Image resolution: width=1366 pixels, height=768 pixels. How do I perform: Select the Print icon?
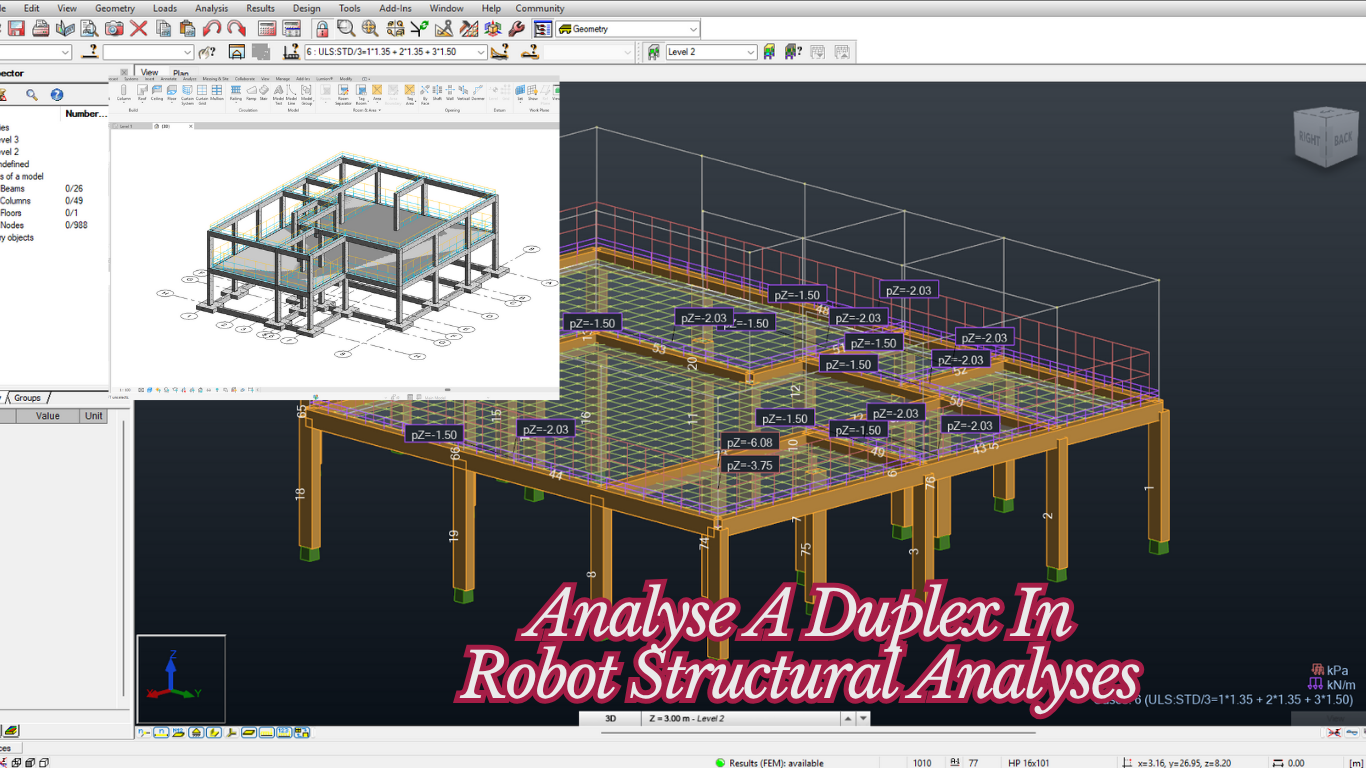click(39, 28)
